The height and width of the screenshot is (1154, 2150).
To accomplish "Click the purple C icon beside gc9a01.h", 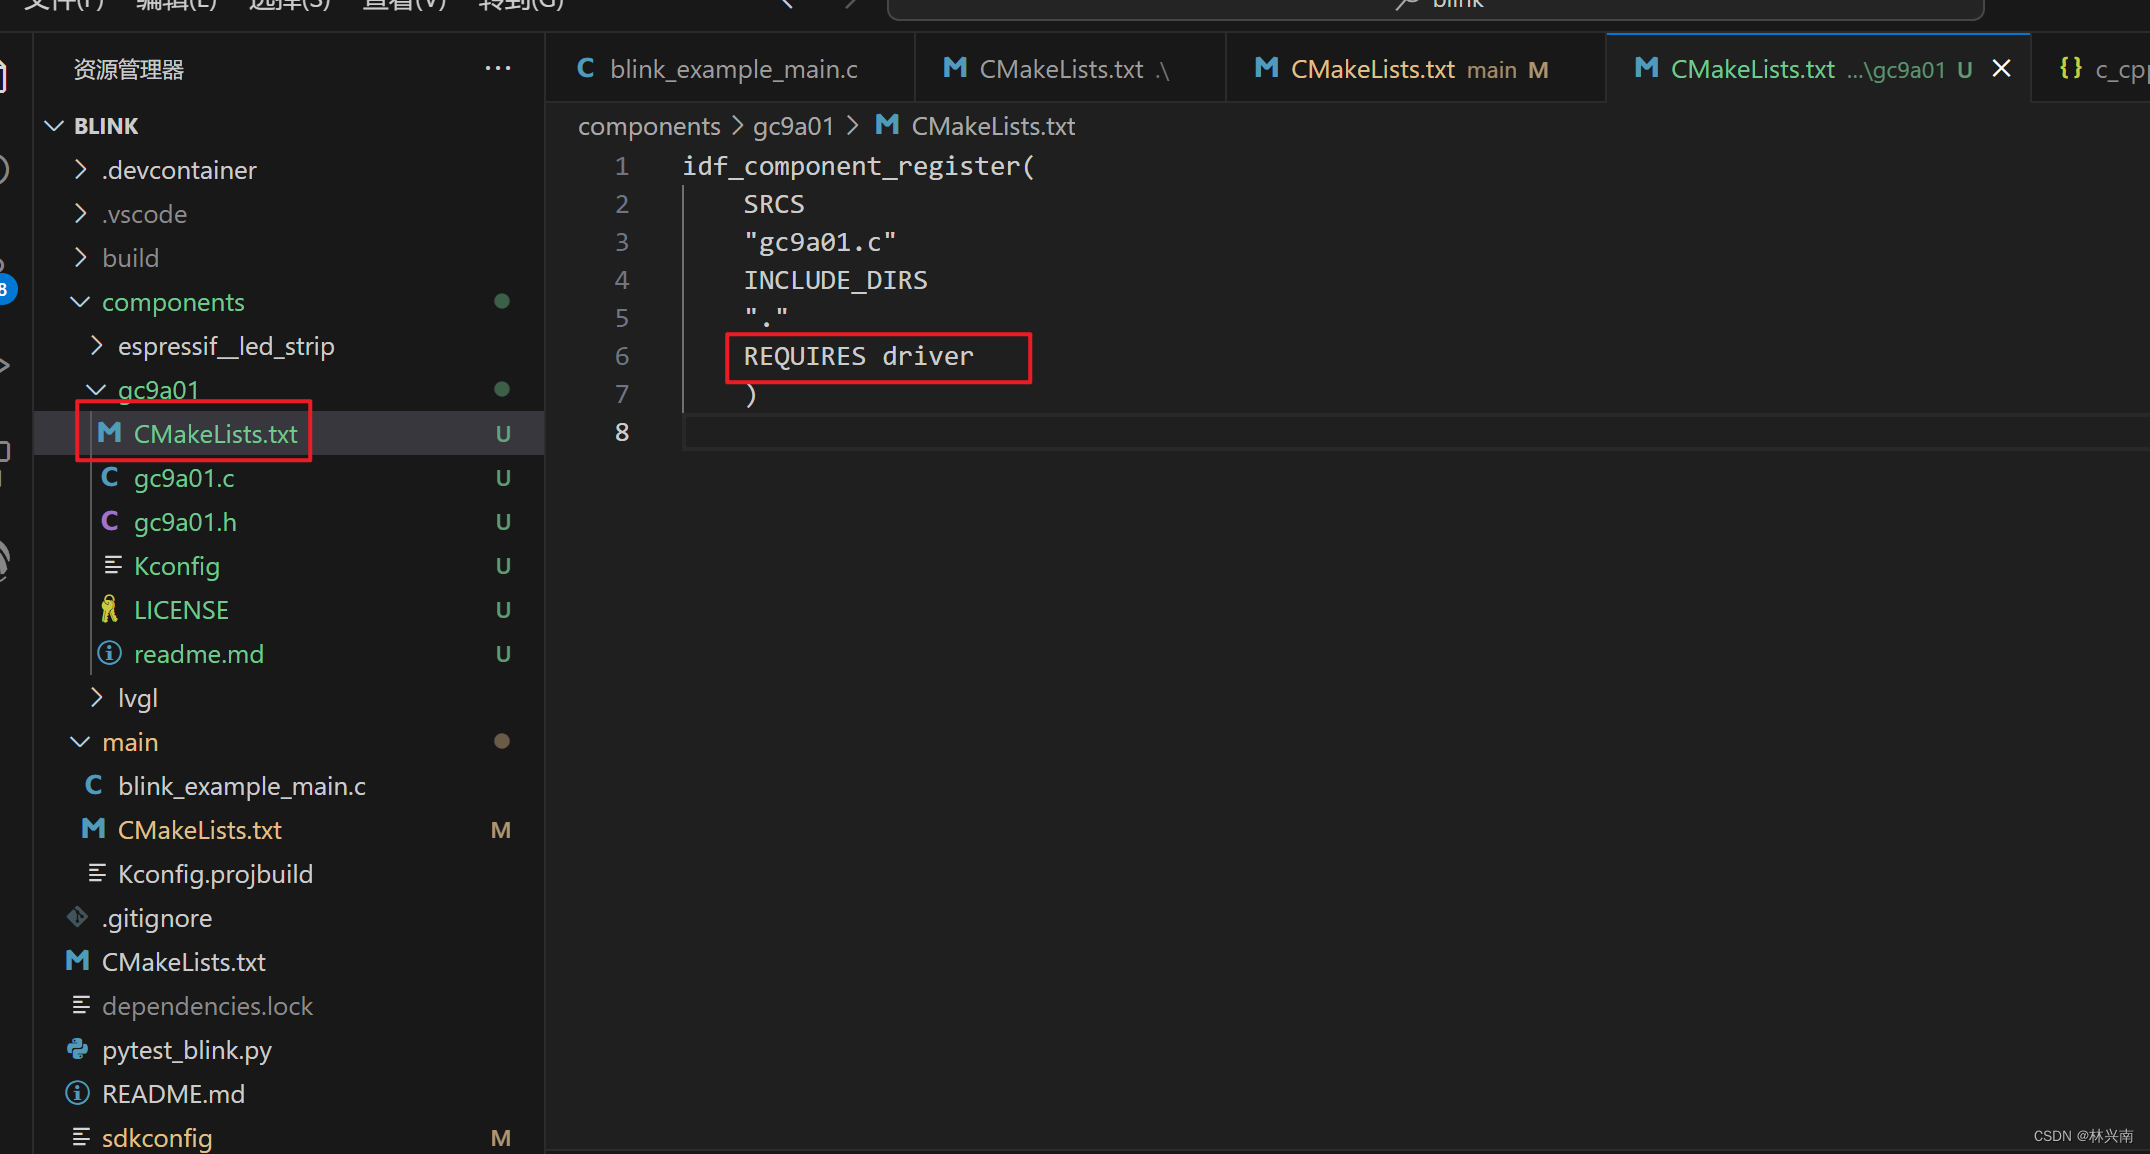I will [x=109, y=521].
